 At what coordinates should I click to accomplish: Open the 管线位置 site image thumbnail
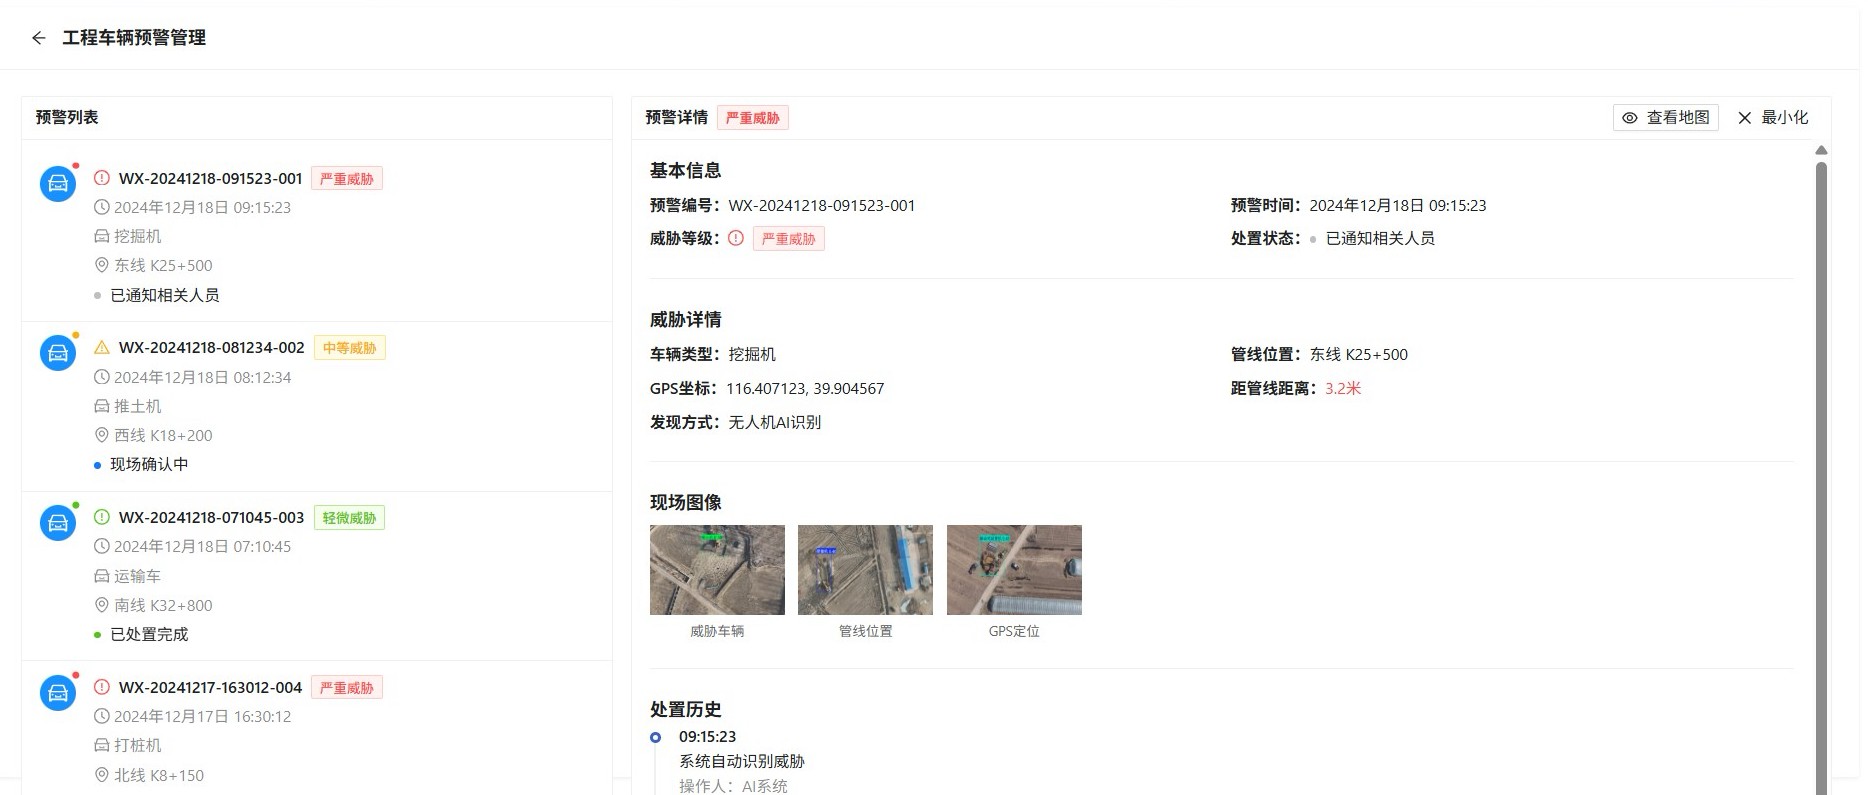[865, 570]
